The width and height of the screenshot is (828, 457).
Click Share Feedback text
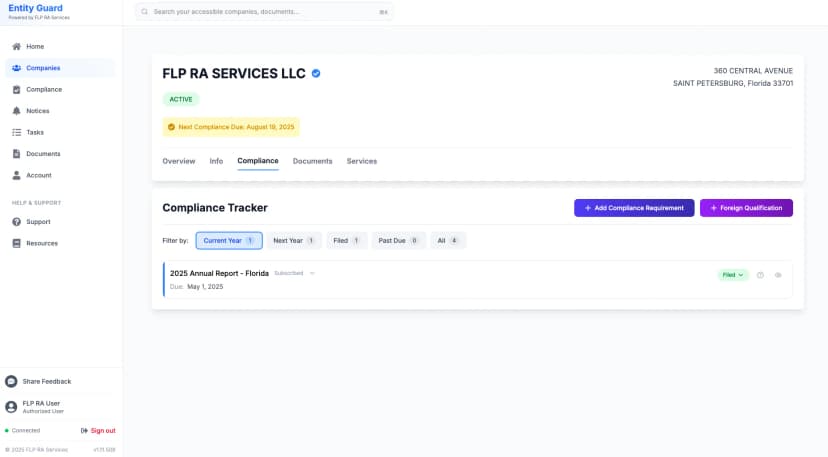coord(46,381)
